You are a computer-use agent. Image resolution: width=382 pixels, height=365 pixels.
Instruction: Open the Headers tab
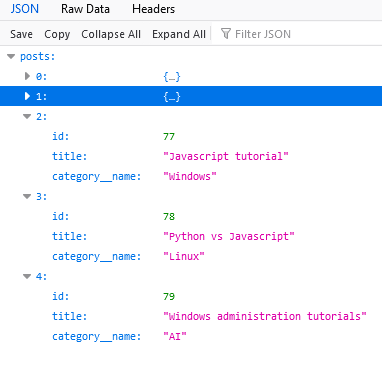click(153, 9)
